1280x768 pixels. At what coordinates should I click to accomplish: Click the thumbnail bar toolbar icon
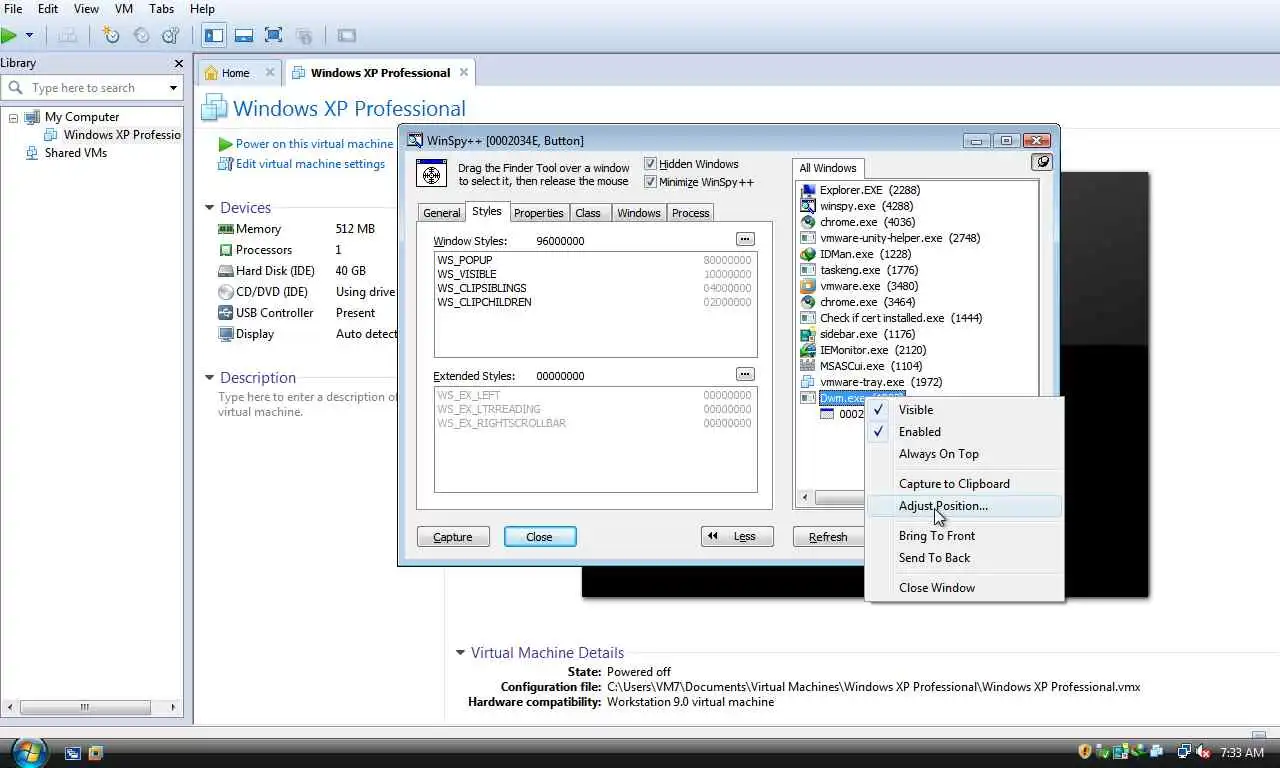[x=244, y=35]
